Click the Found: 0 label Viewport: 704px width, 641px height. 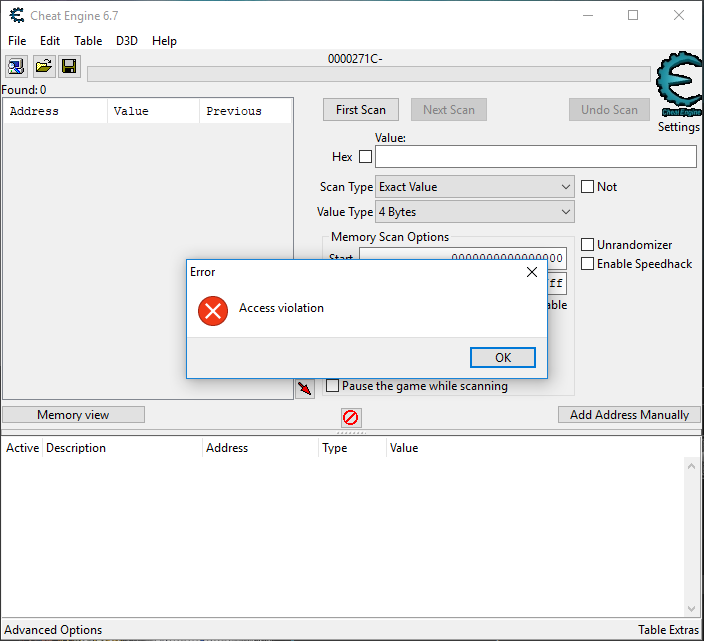tap(24, 90)
